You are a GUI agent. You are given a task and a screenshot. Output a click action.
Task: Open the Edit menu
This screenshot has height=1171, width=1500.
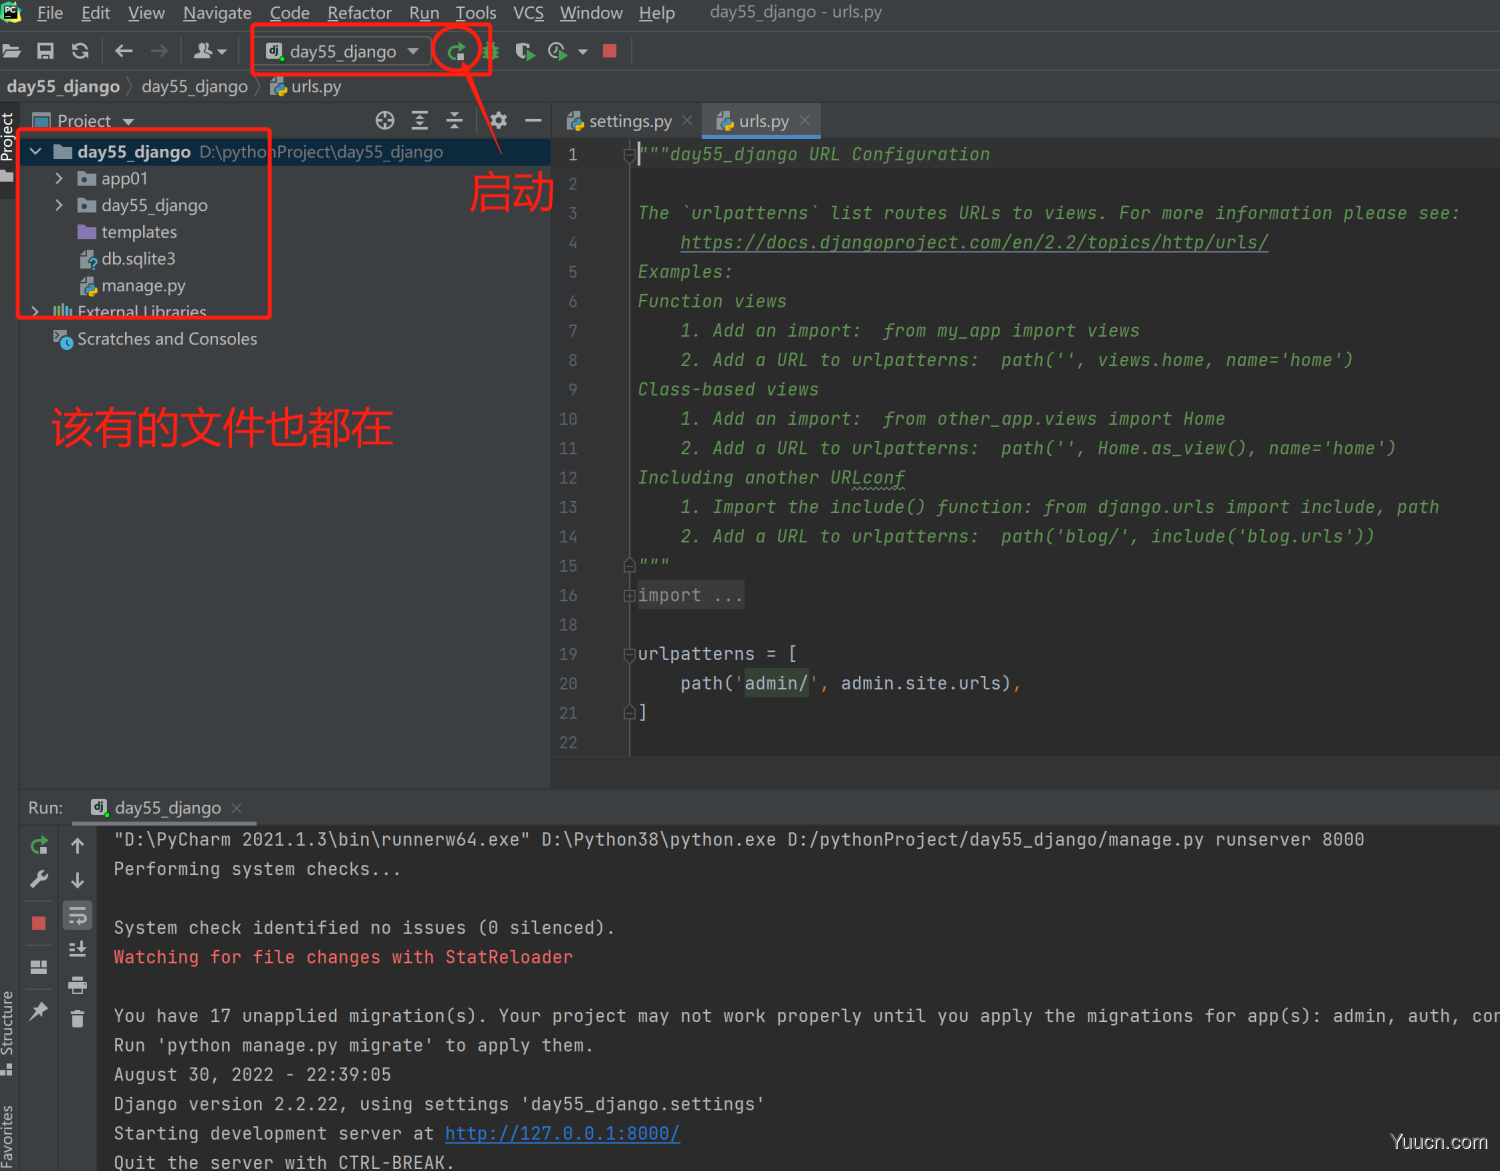96,13
